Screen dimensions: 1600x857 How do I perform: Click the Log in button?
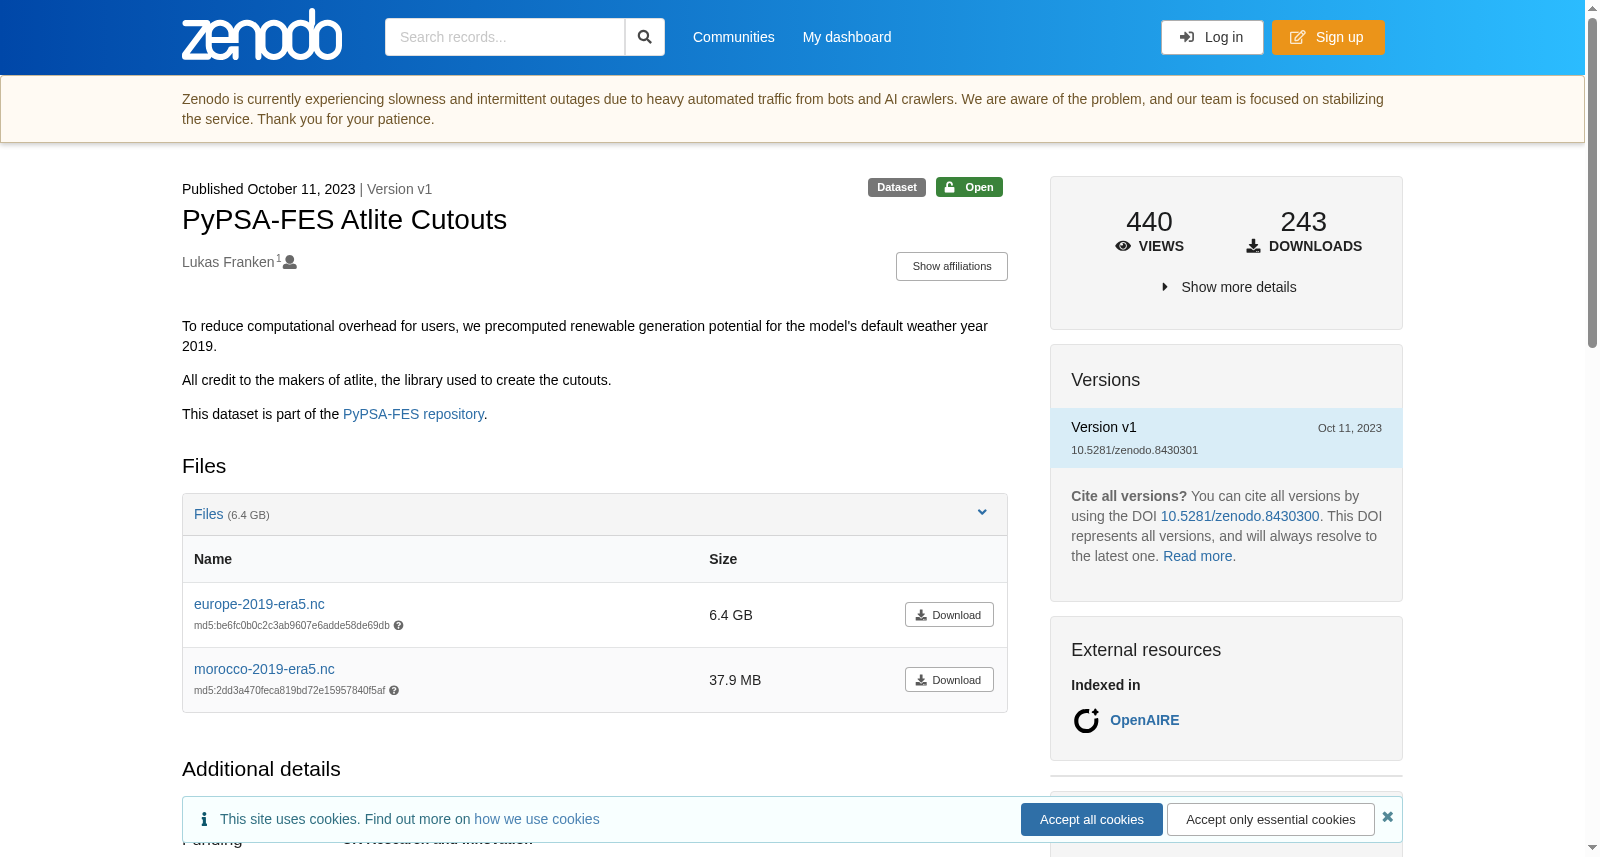(1212, 37)
